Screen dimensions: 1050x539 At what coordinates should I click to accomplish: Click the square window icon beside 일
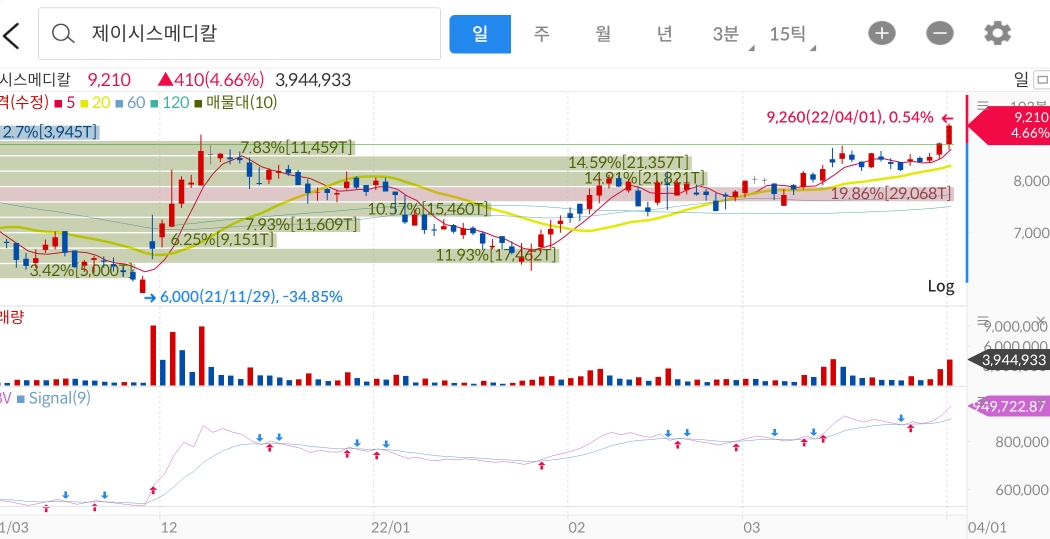[x=1041, y=80]
